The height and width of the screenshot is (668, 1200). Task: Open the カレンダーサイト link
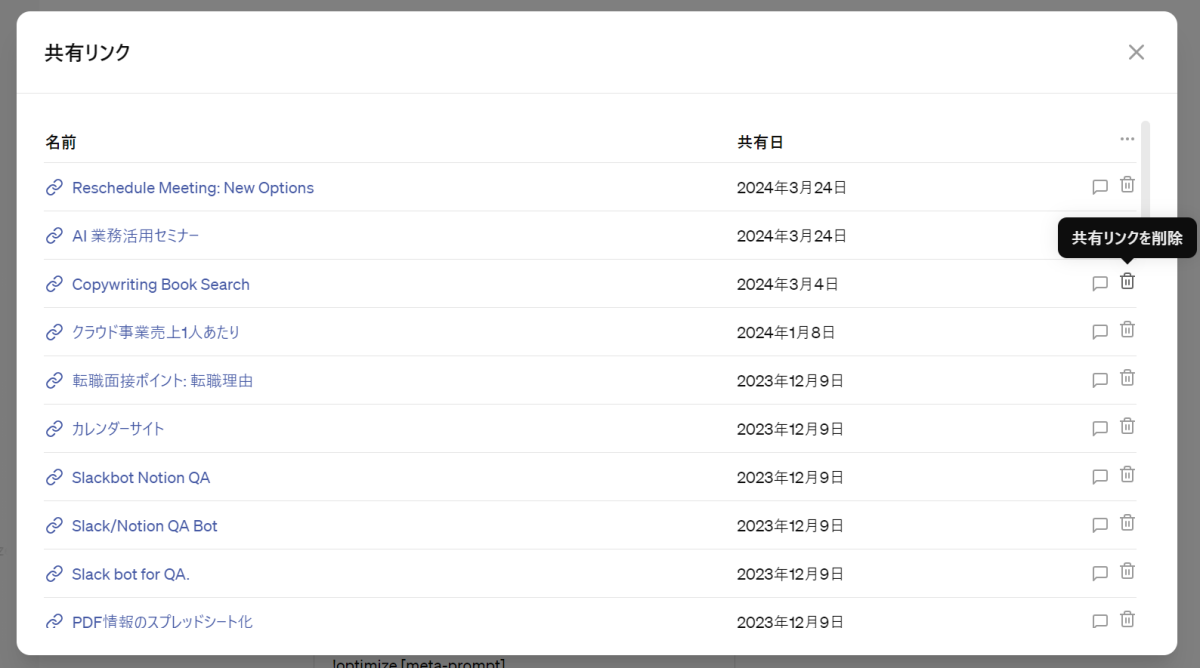(118, 429)
